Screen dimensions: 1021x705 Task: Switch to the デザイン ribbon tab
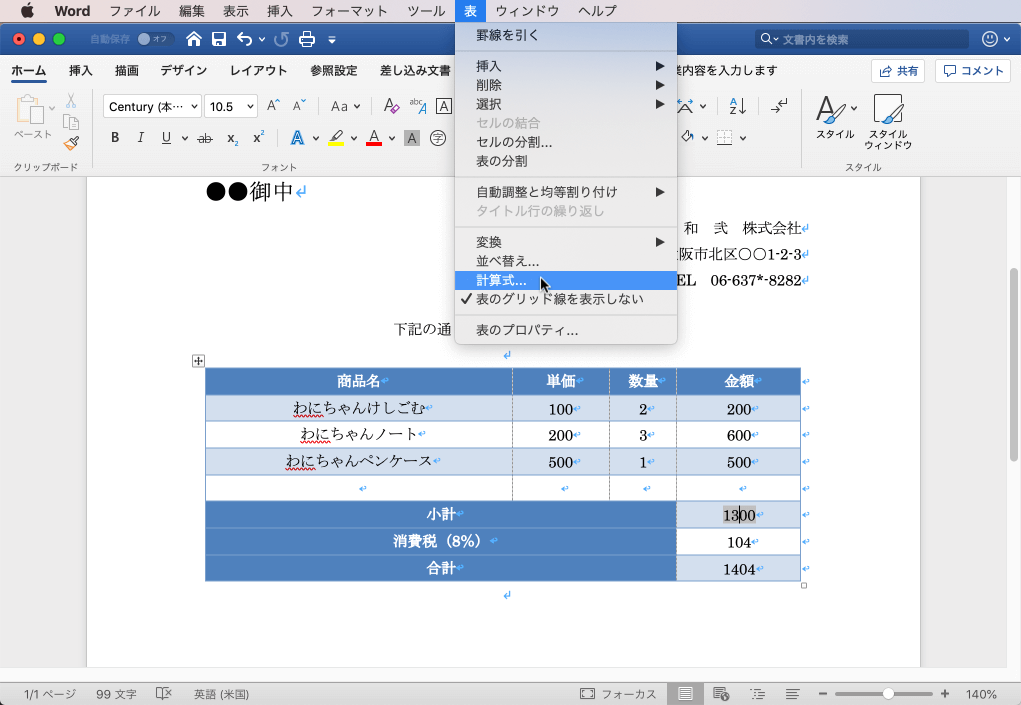[184, 70]
